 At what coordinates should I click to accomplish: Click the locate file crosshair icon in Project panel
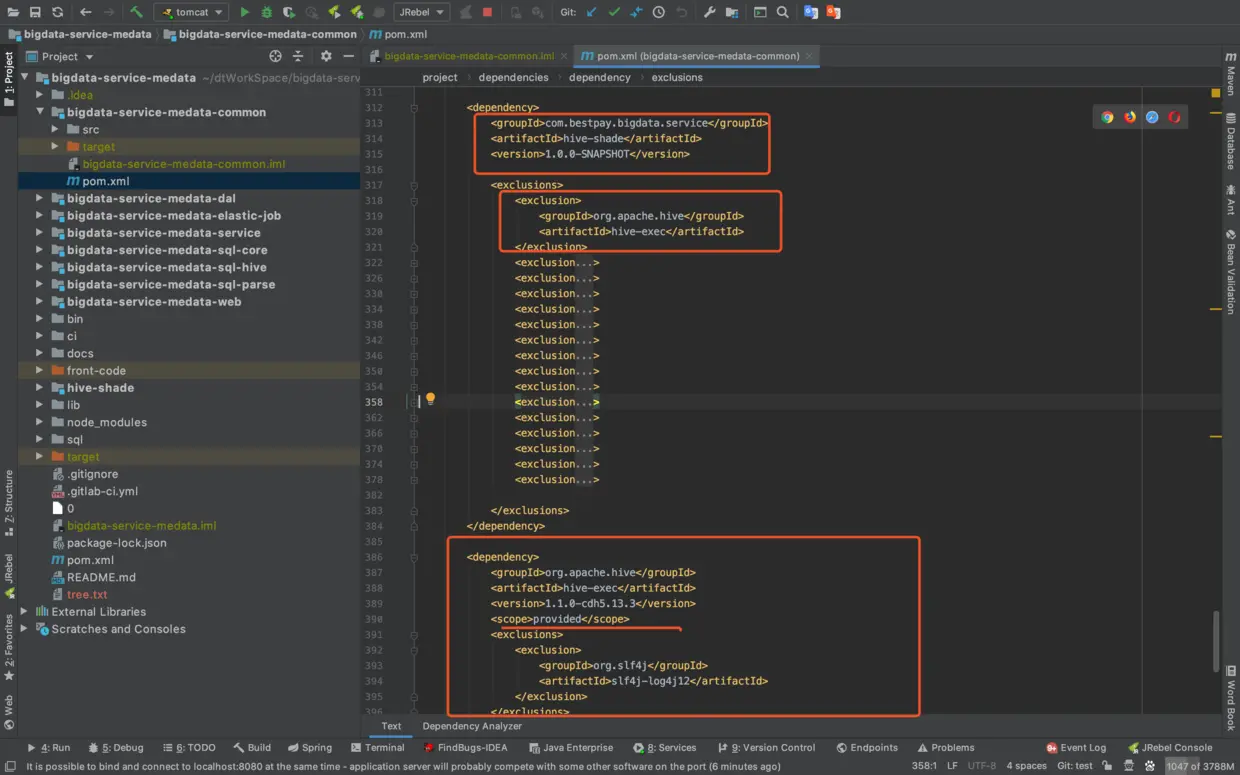click(x=276, y=57)
